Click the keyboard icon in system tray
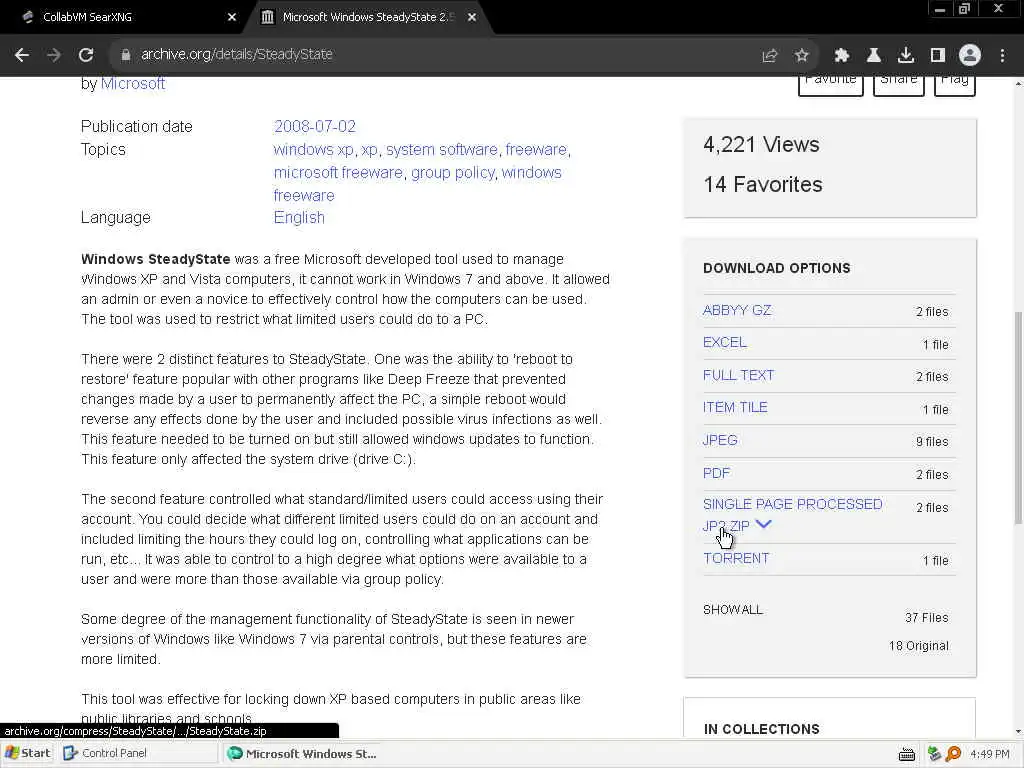Viewport: 1024px width, 768px height. pyautogui.click(x=906, y=754)
